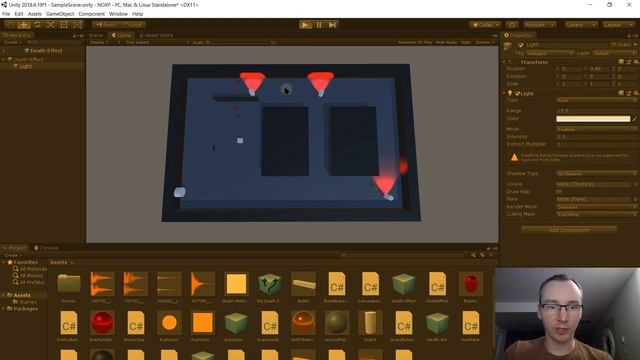Open the Assets menu

click(x=35, y=14)
